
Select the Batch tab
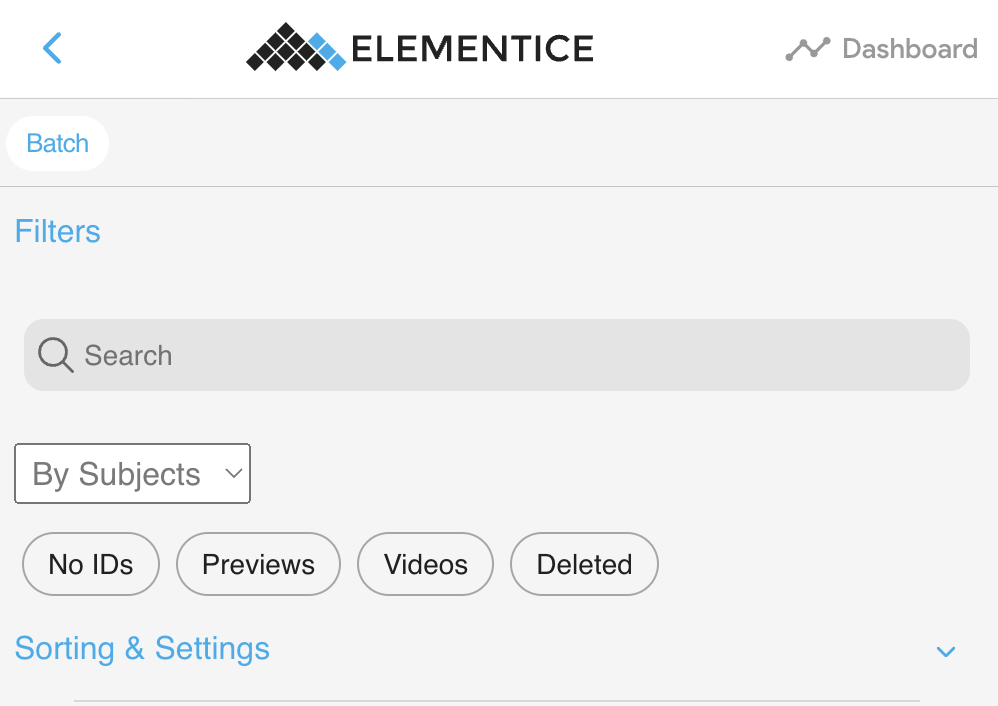(x=57, y=143)
